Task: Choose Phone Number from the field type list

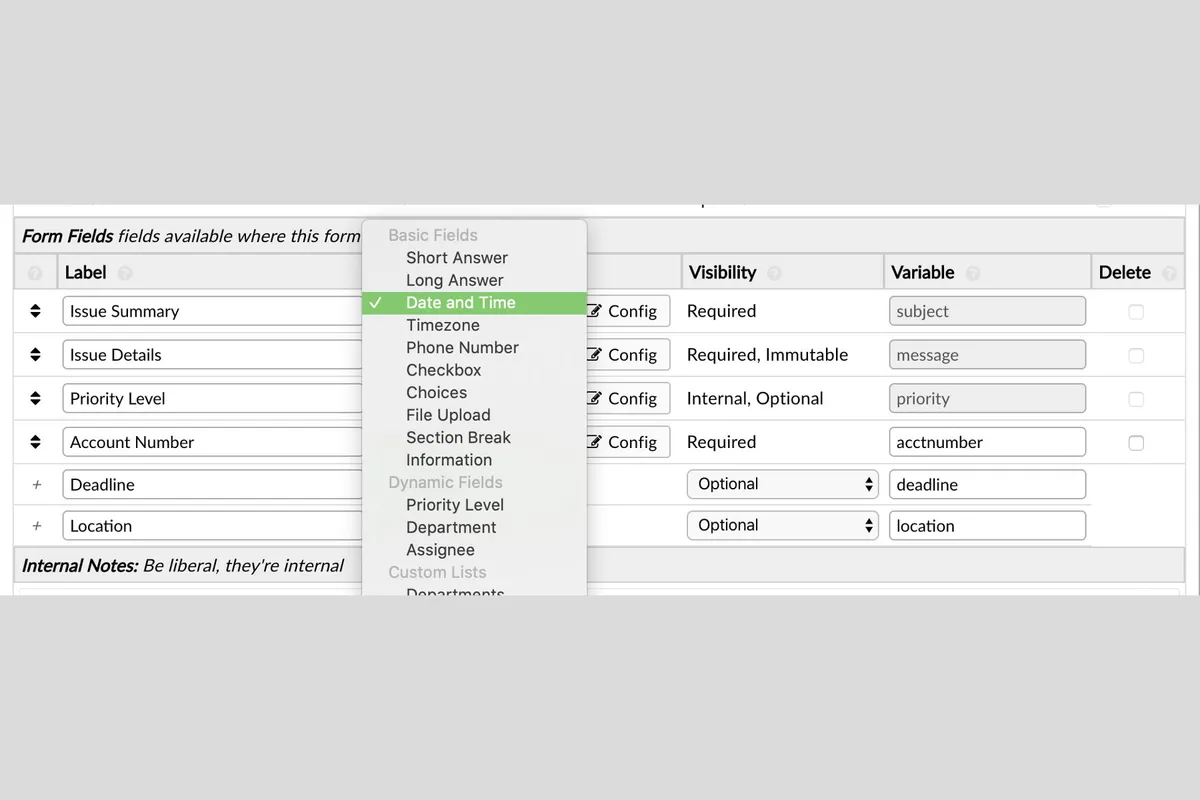Action: coord(462,348)
